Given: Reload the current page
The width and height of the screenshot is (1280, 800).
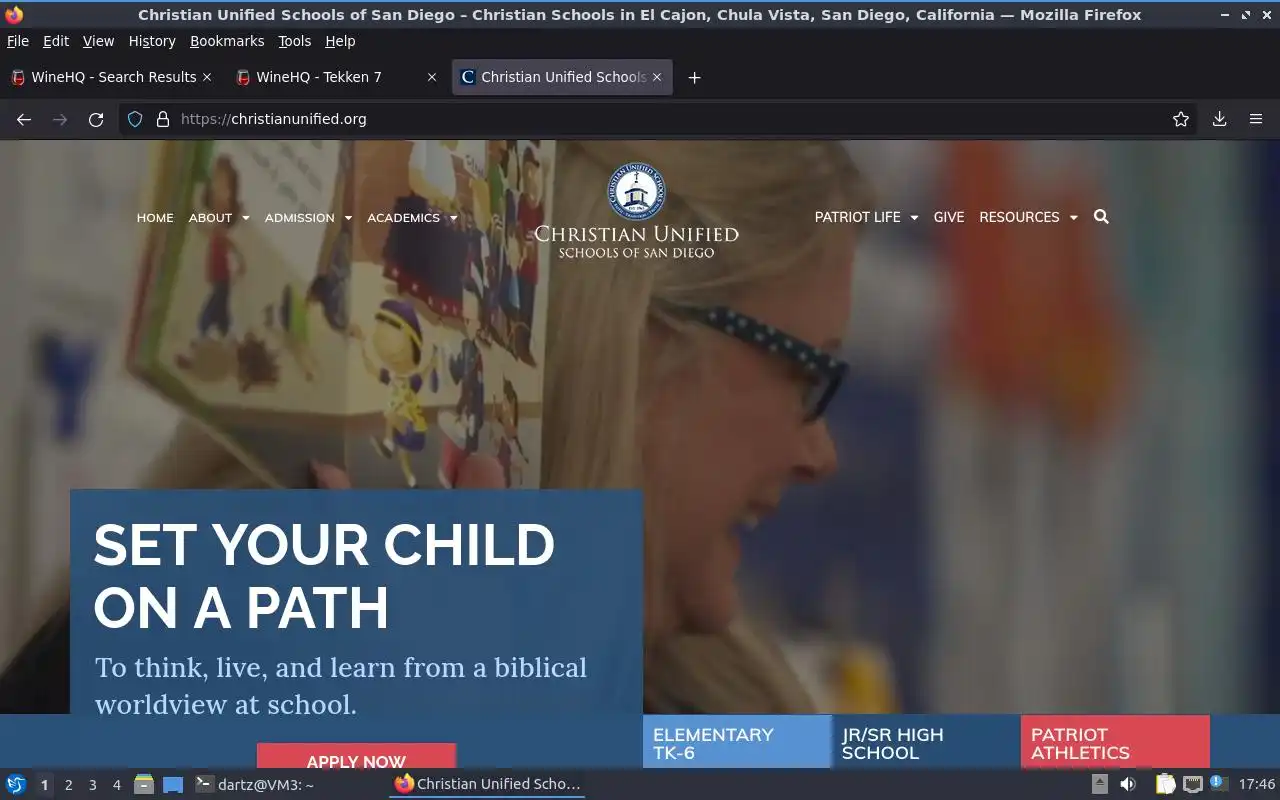Looking at the screenshot, I should [x=96, y=119].
